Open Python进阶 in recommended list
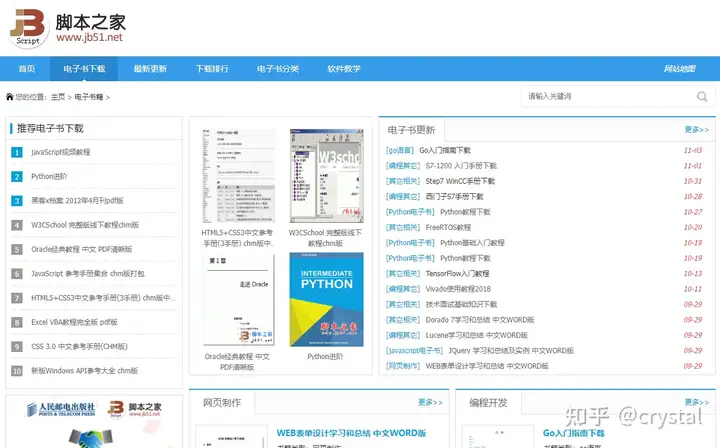720x448 pixels. pos(49,176)
